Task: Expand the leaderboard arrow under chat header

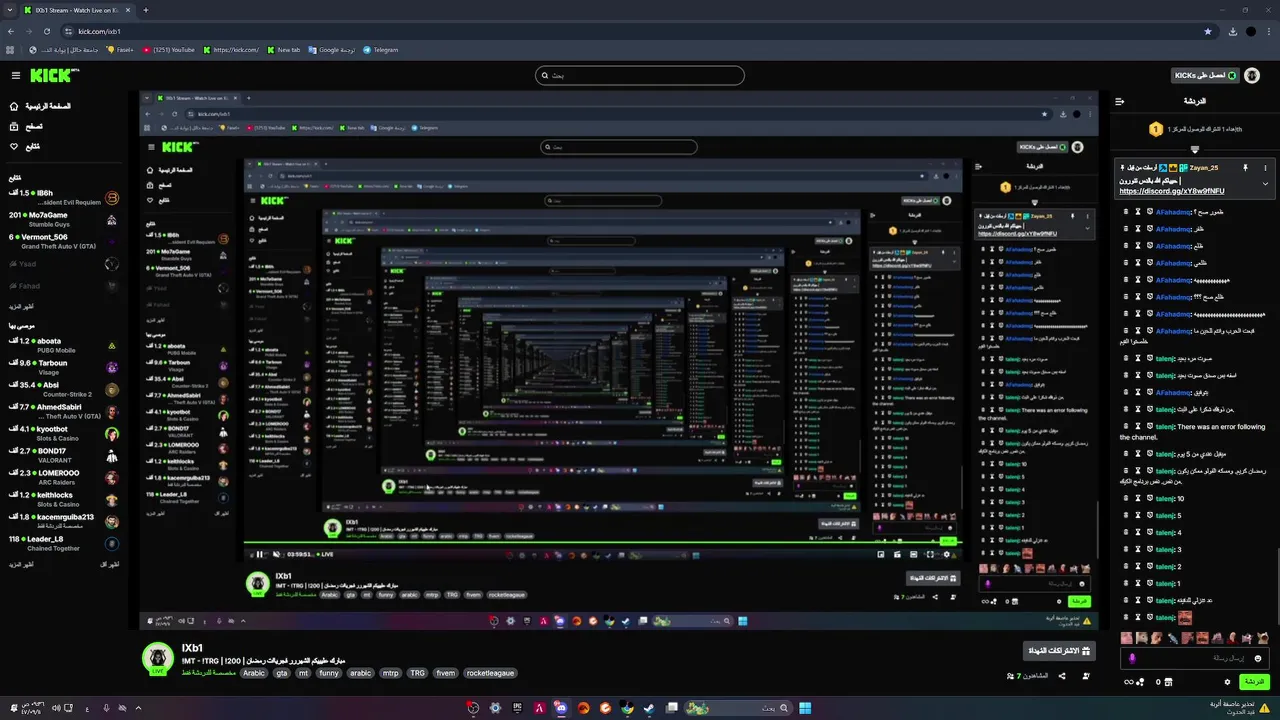Action: [1194, 149]
